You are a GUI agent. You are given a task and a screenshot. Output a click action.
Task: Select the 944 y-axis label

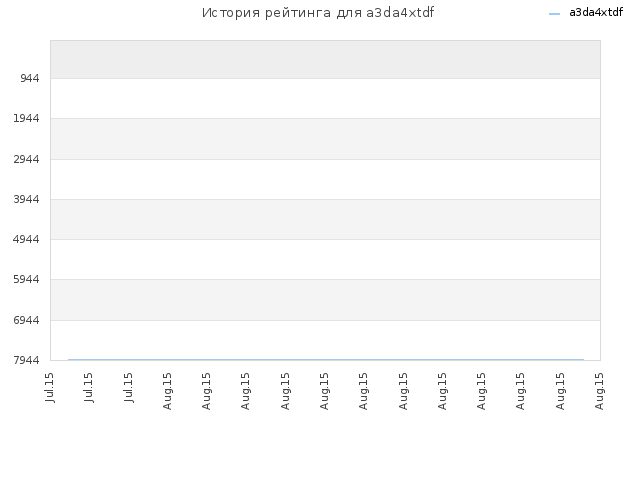point(30,78)
